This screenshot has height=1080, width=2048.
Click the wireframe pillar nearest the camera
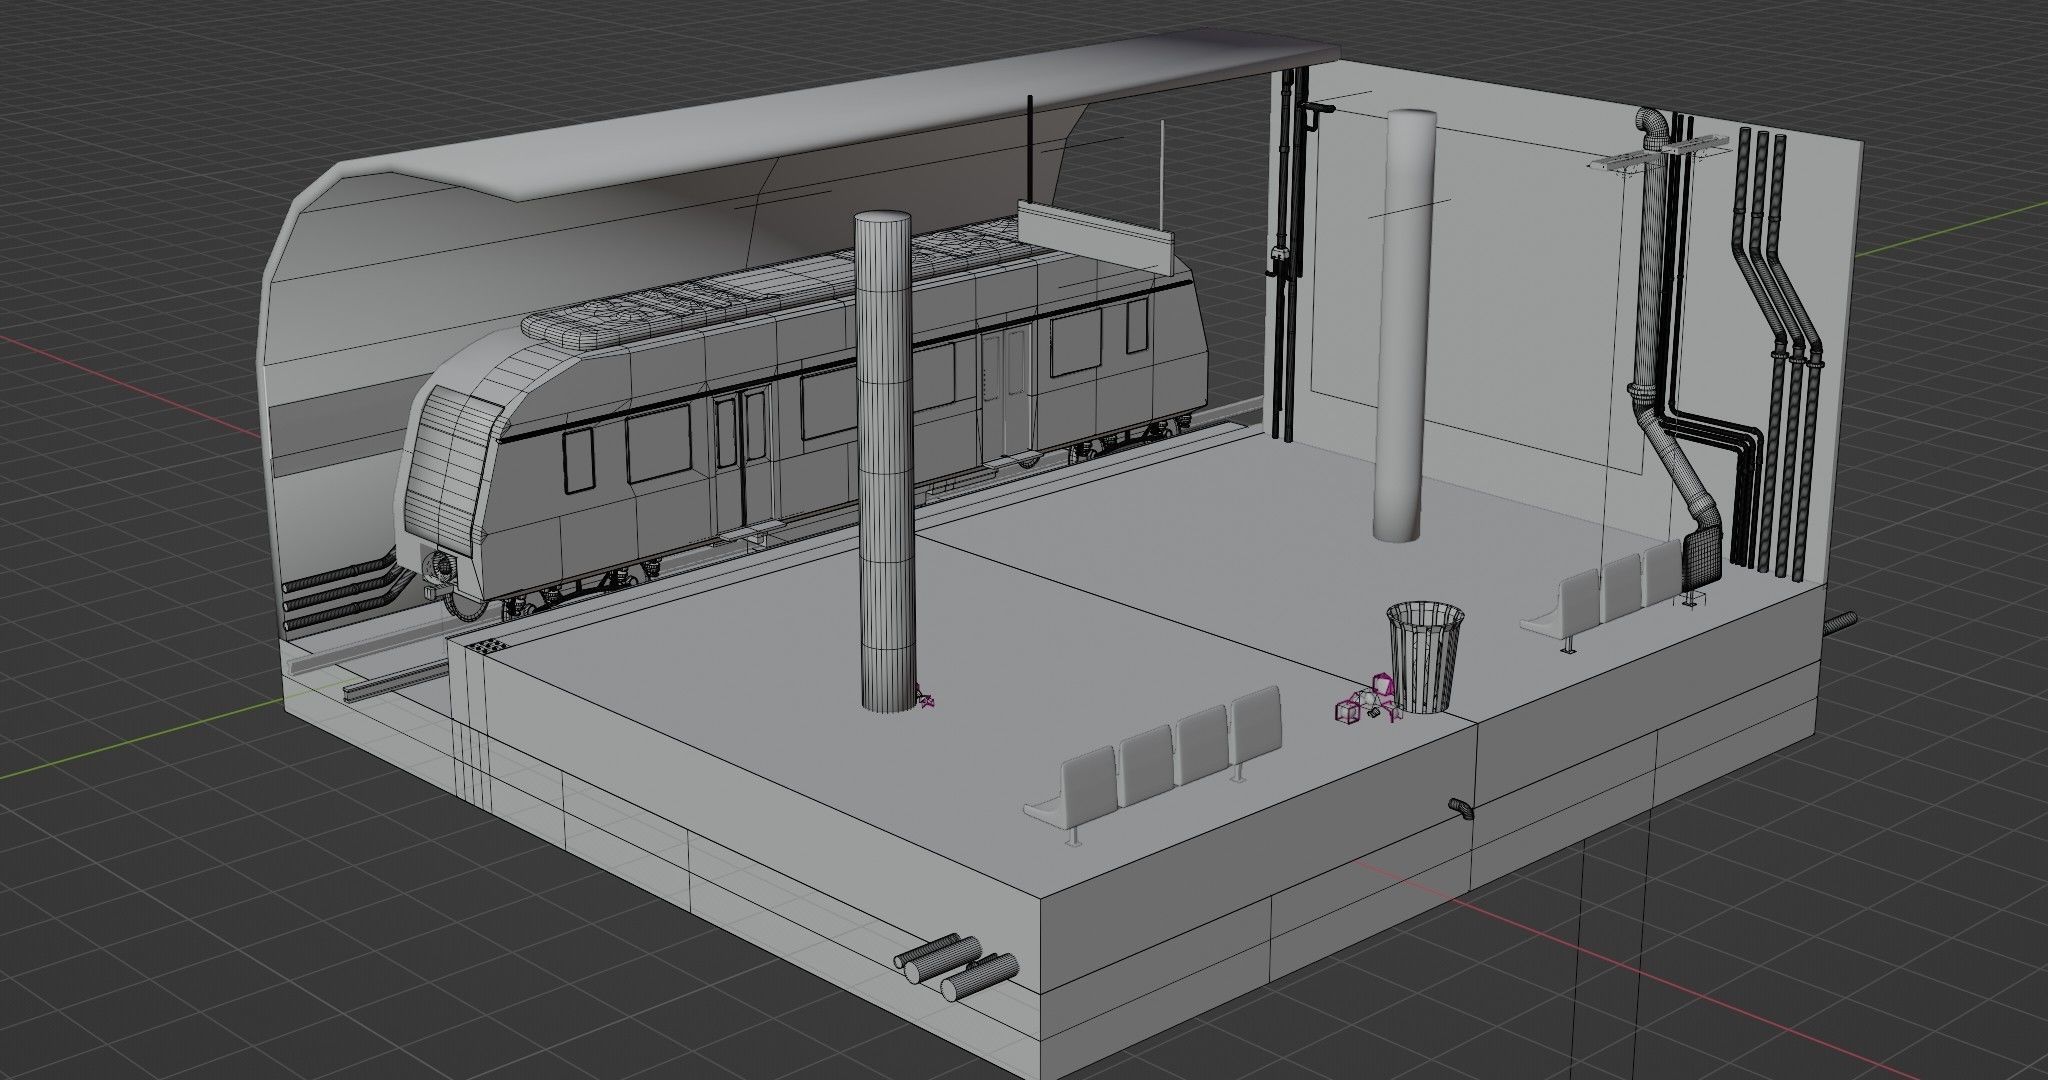point(885,460)
